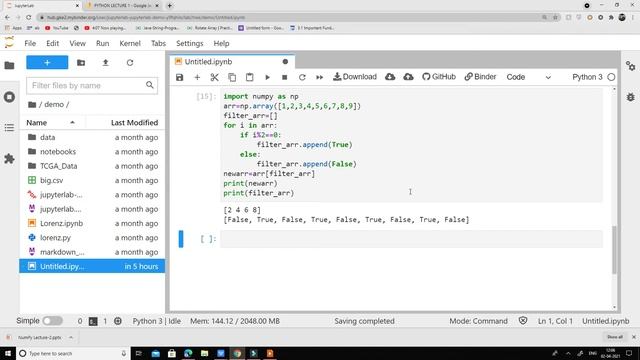Click the cloud upload icon before GitHub
Screen dimensions: 640x360
point(408,77)
